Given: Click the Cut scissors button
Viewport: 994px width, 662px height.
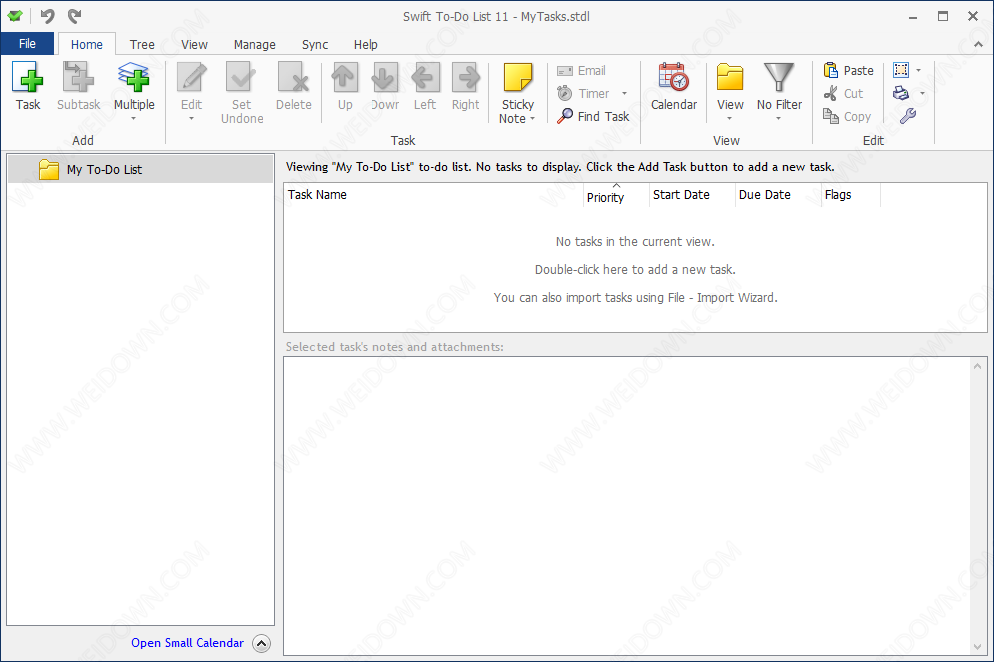Looking at the screenshot, I should [843, 93].
